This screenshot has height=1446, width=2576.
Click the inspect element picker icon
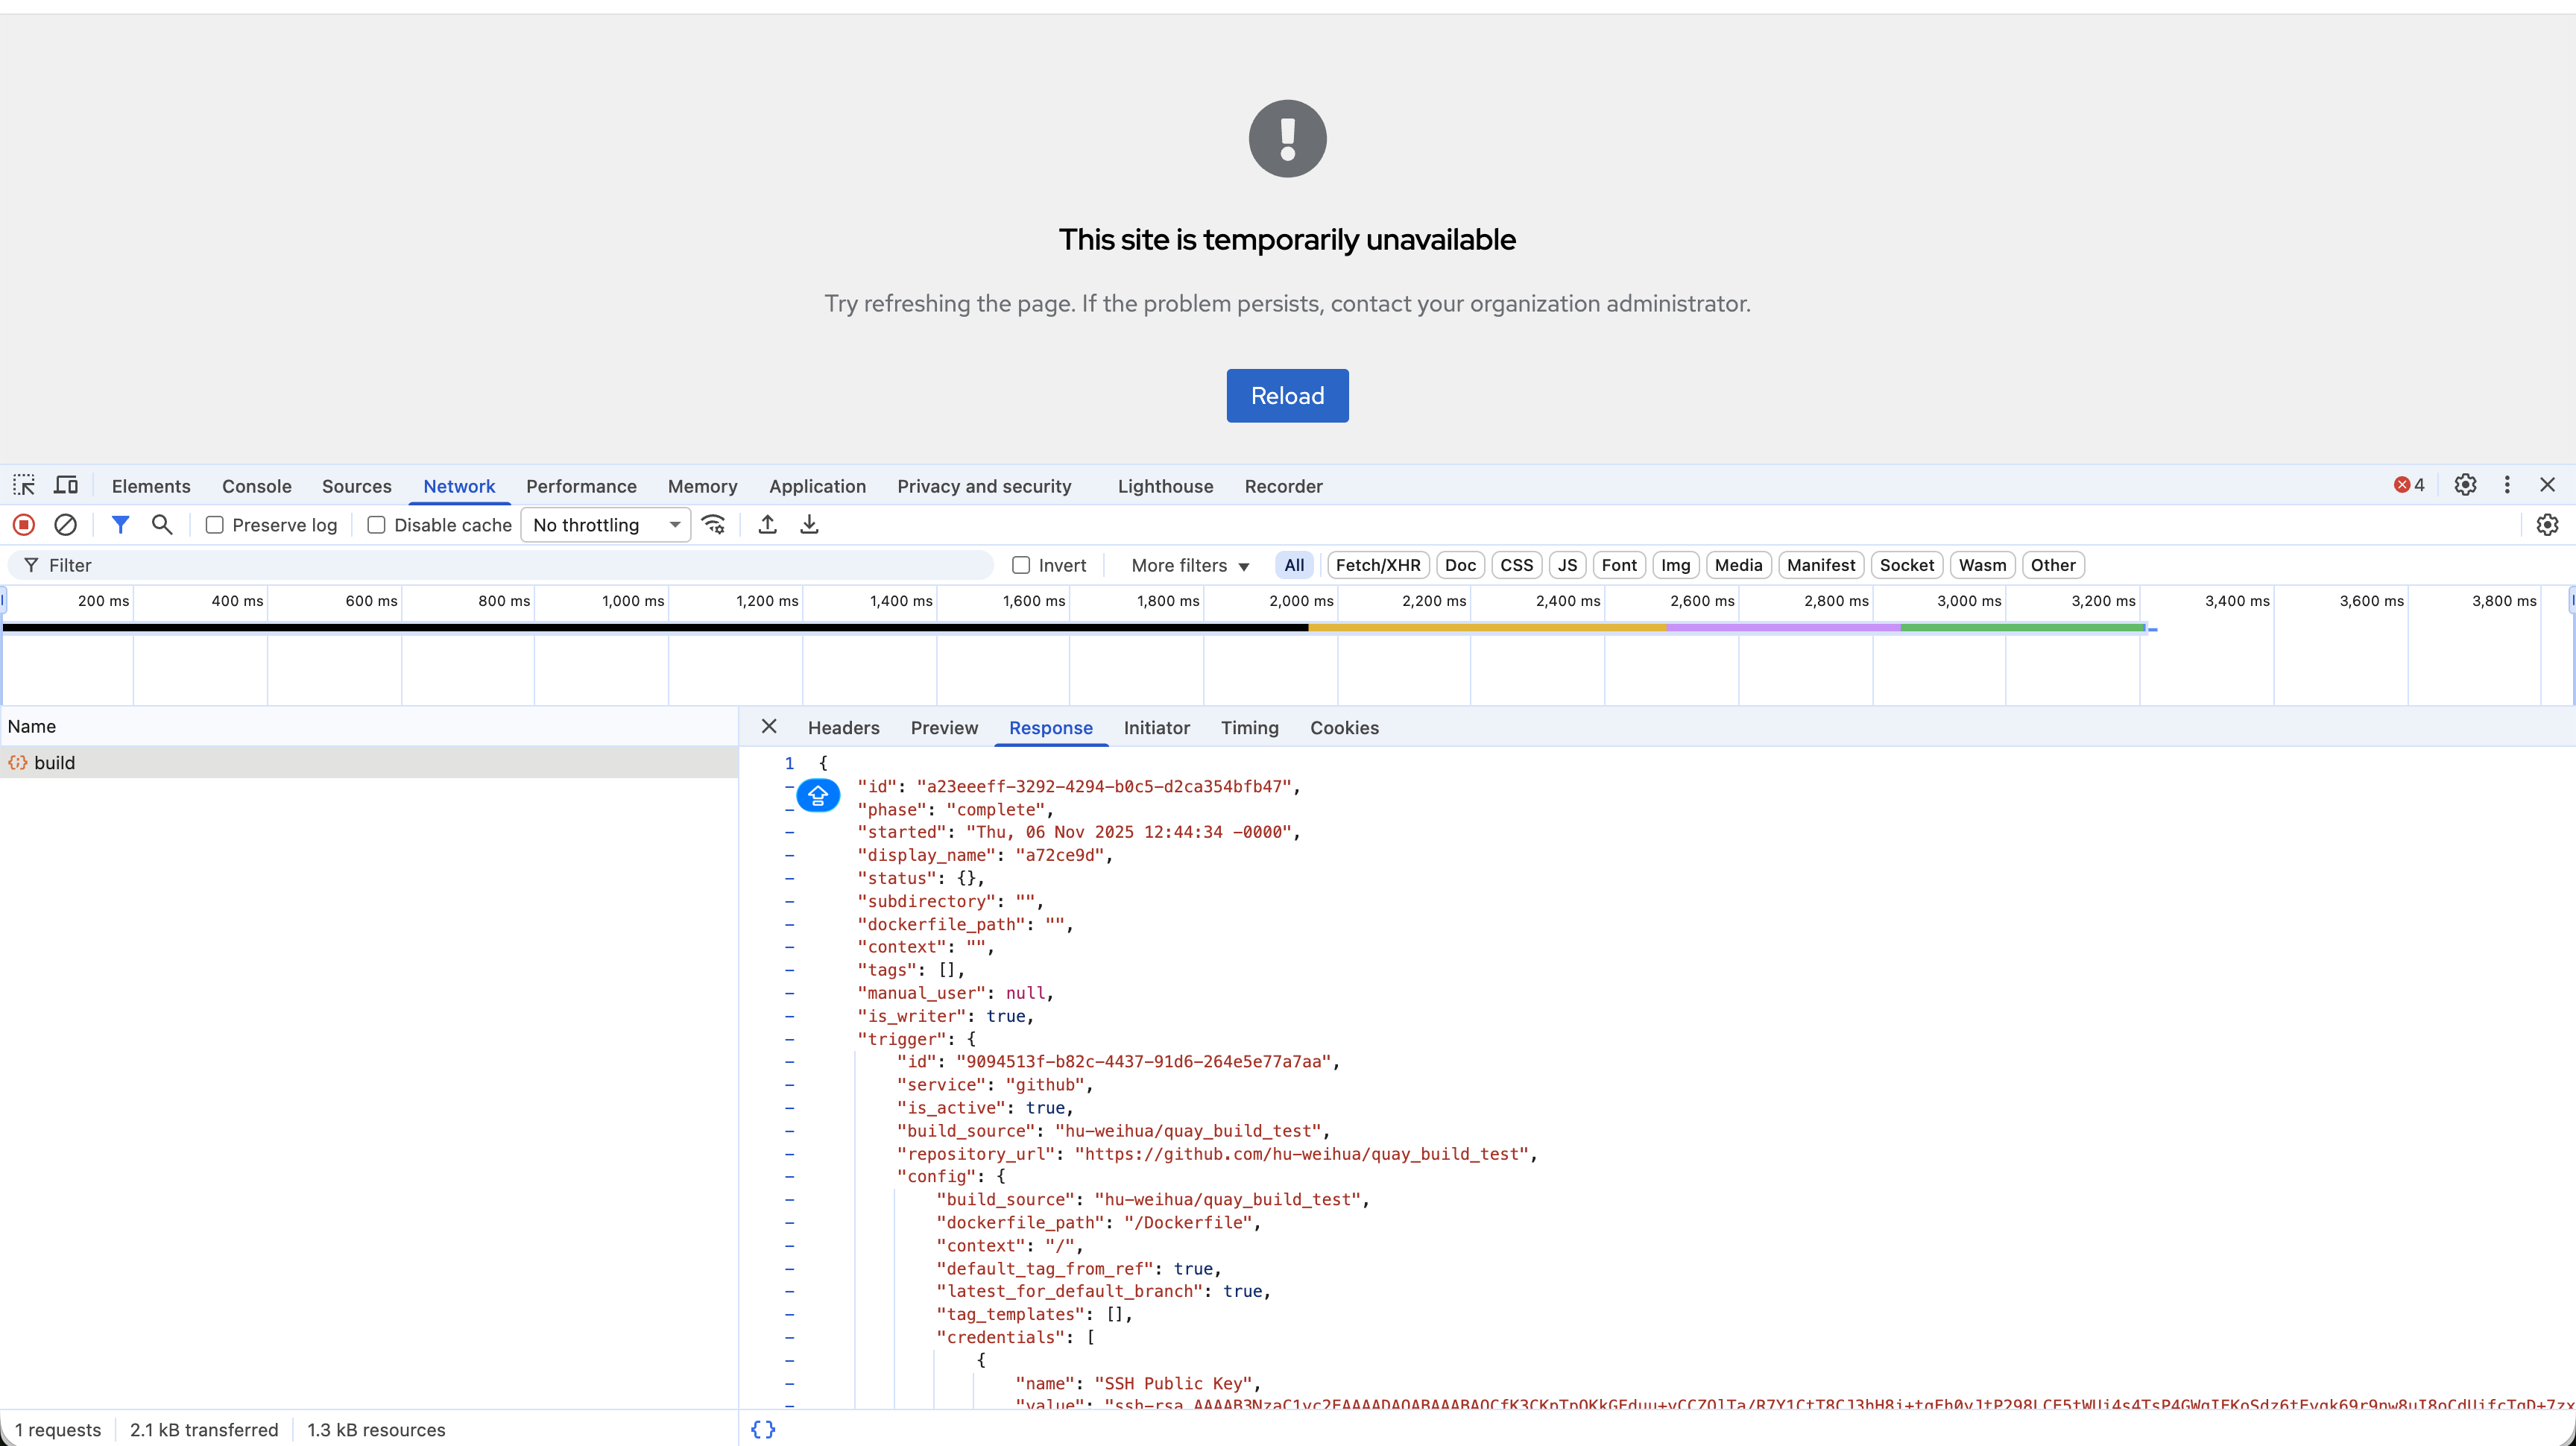click(x=24, y=486)
